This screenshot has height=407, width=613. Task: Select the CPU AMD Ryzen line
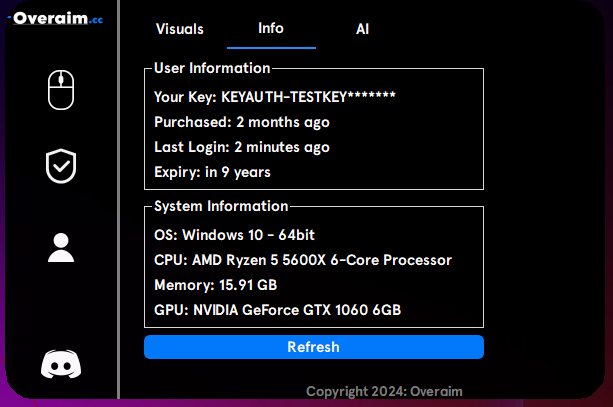303,260
